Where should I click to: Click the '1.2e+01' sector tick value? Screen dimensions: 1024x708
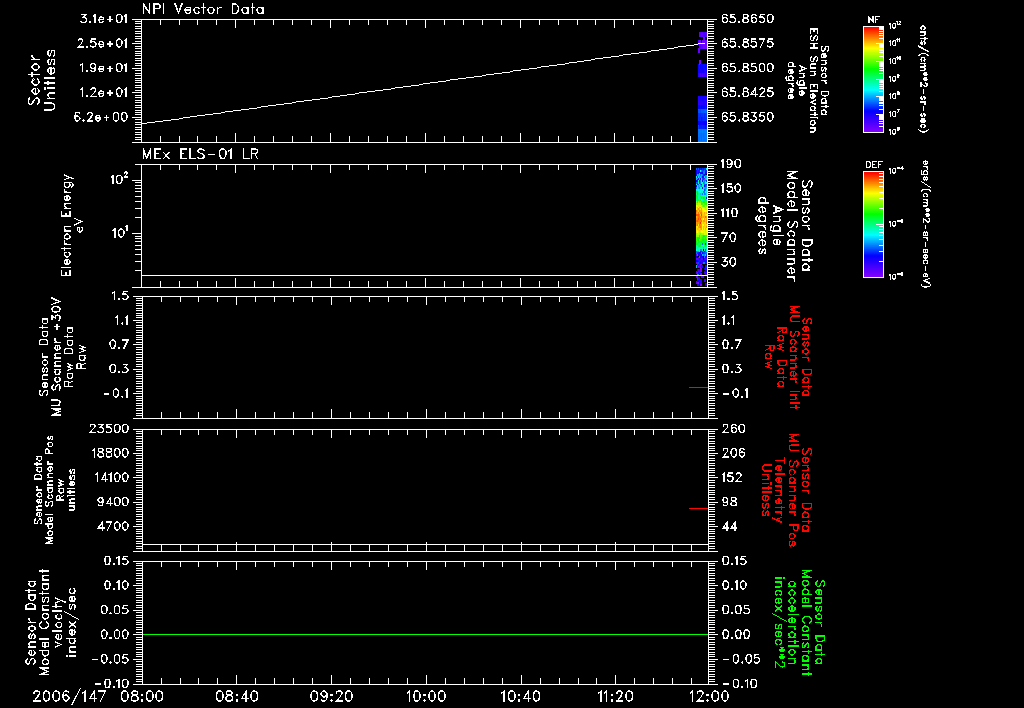(104, 93)
